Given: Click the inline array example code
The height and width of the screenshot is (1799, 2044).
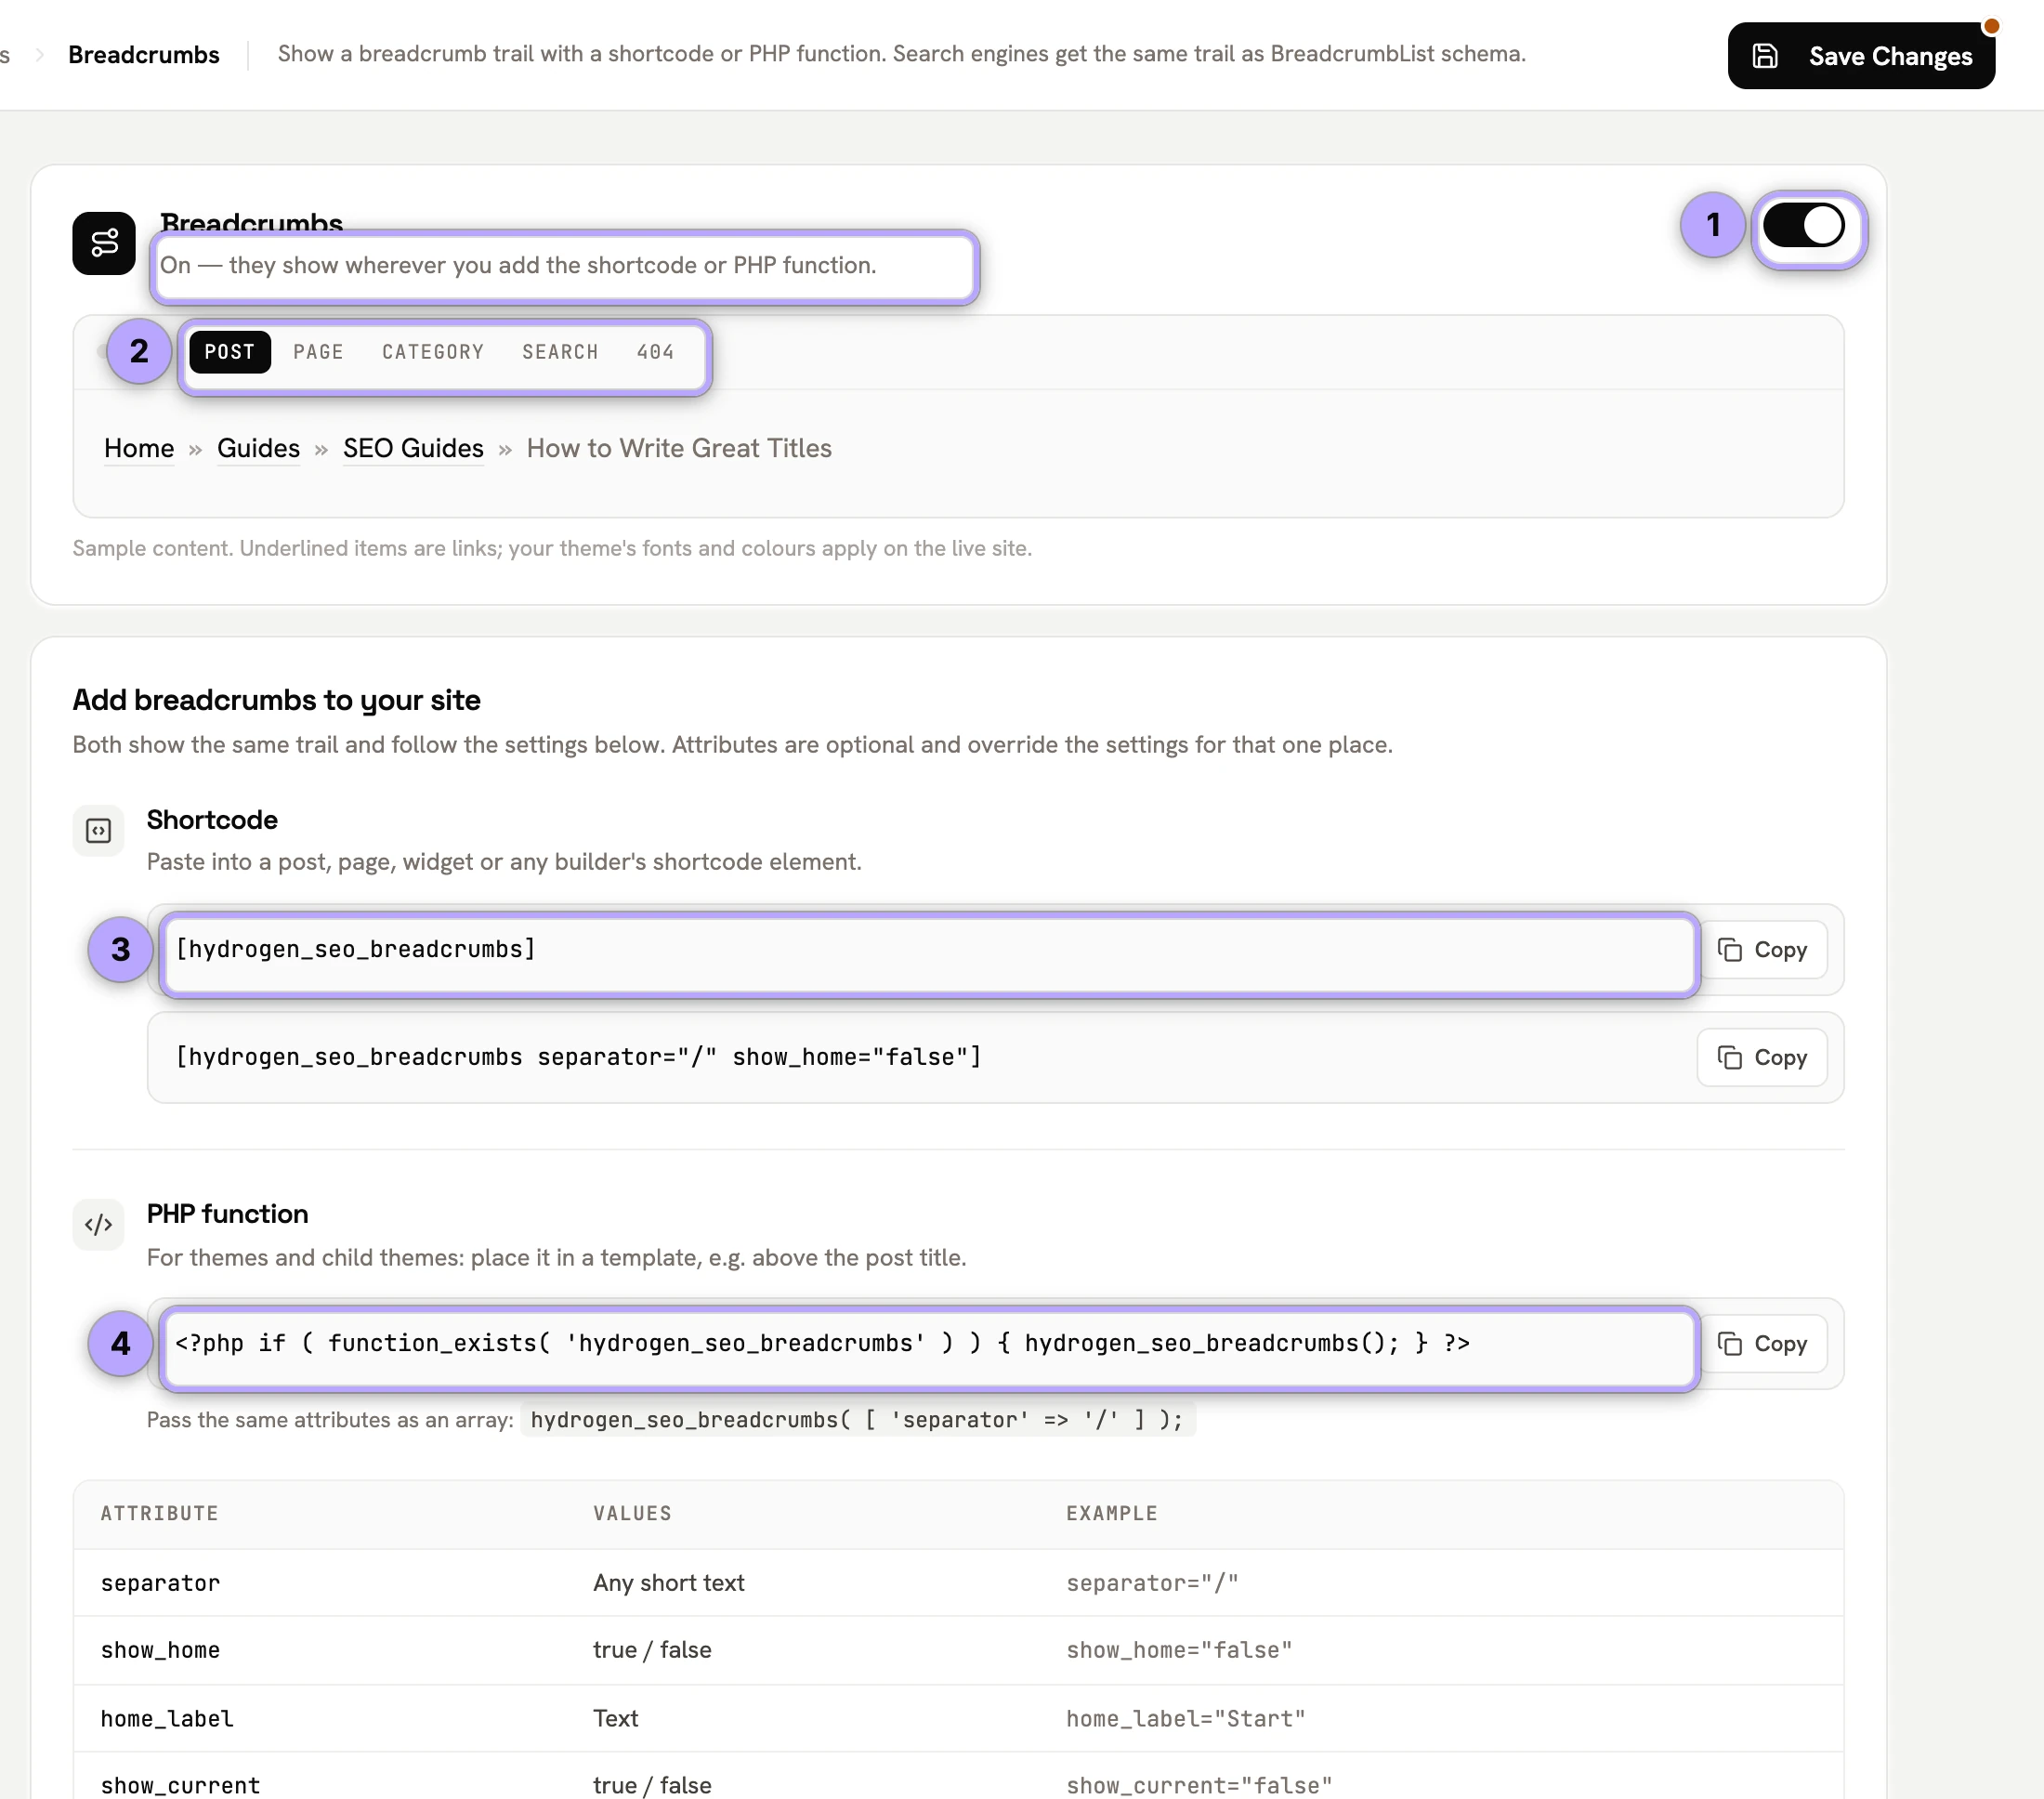Looking at the screenshot, I should [857, 1420].
